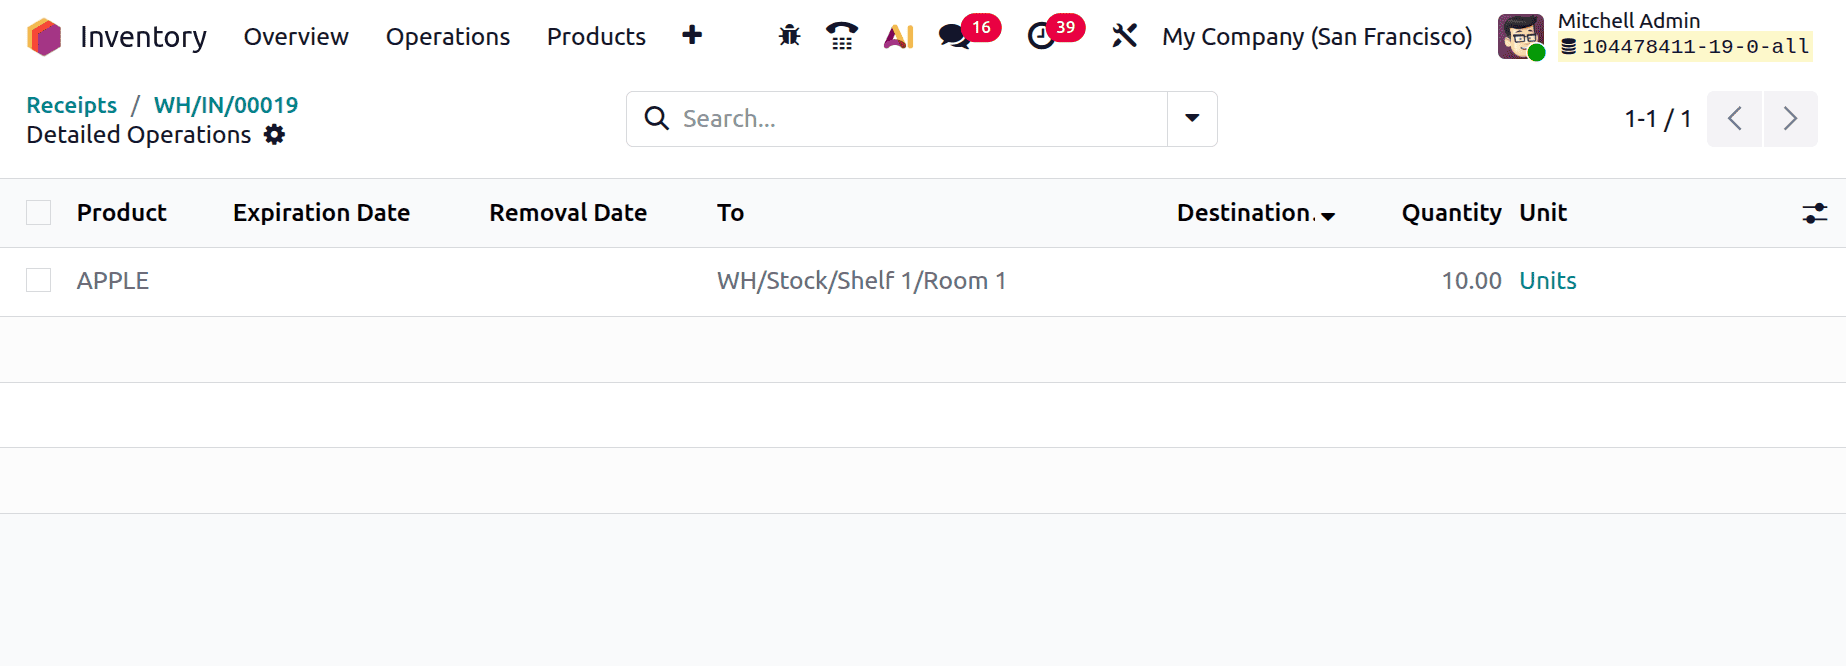Click the plus icon in the menu bar
This screenshot has width=1846, height=666.
(x=691, y=35)
